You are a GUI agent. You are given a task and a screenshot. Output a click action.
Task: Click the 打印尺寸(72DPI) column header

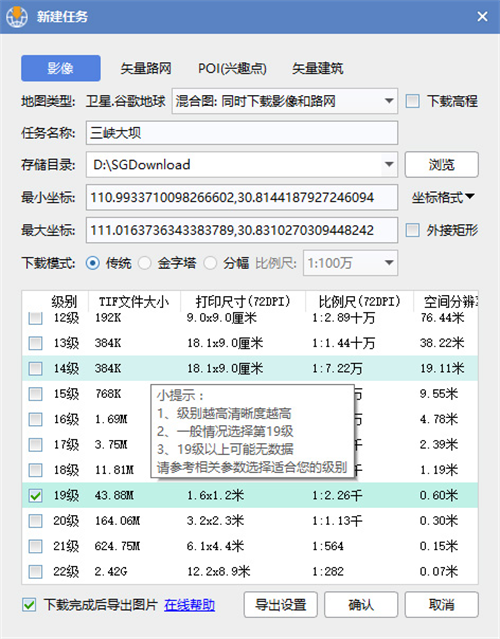[243, 302]
